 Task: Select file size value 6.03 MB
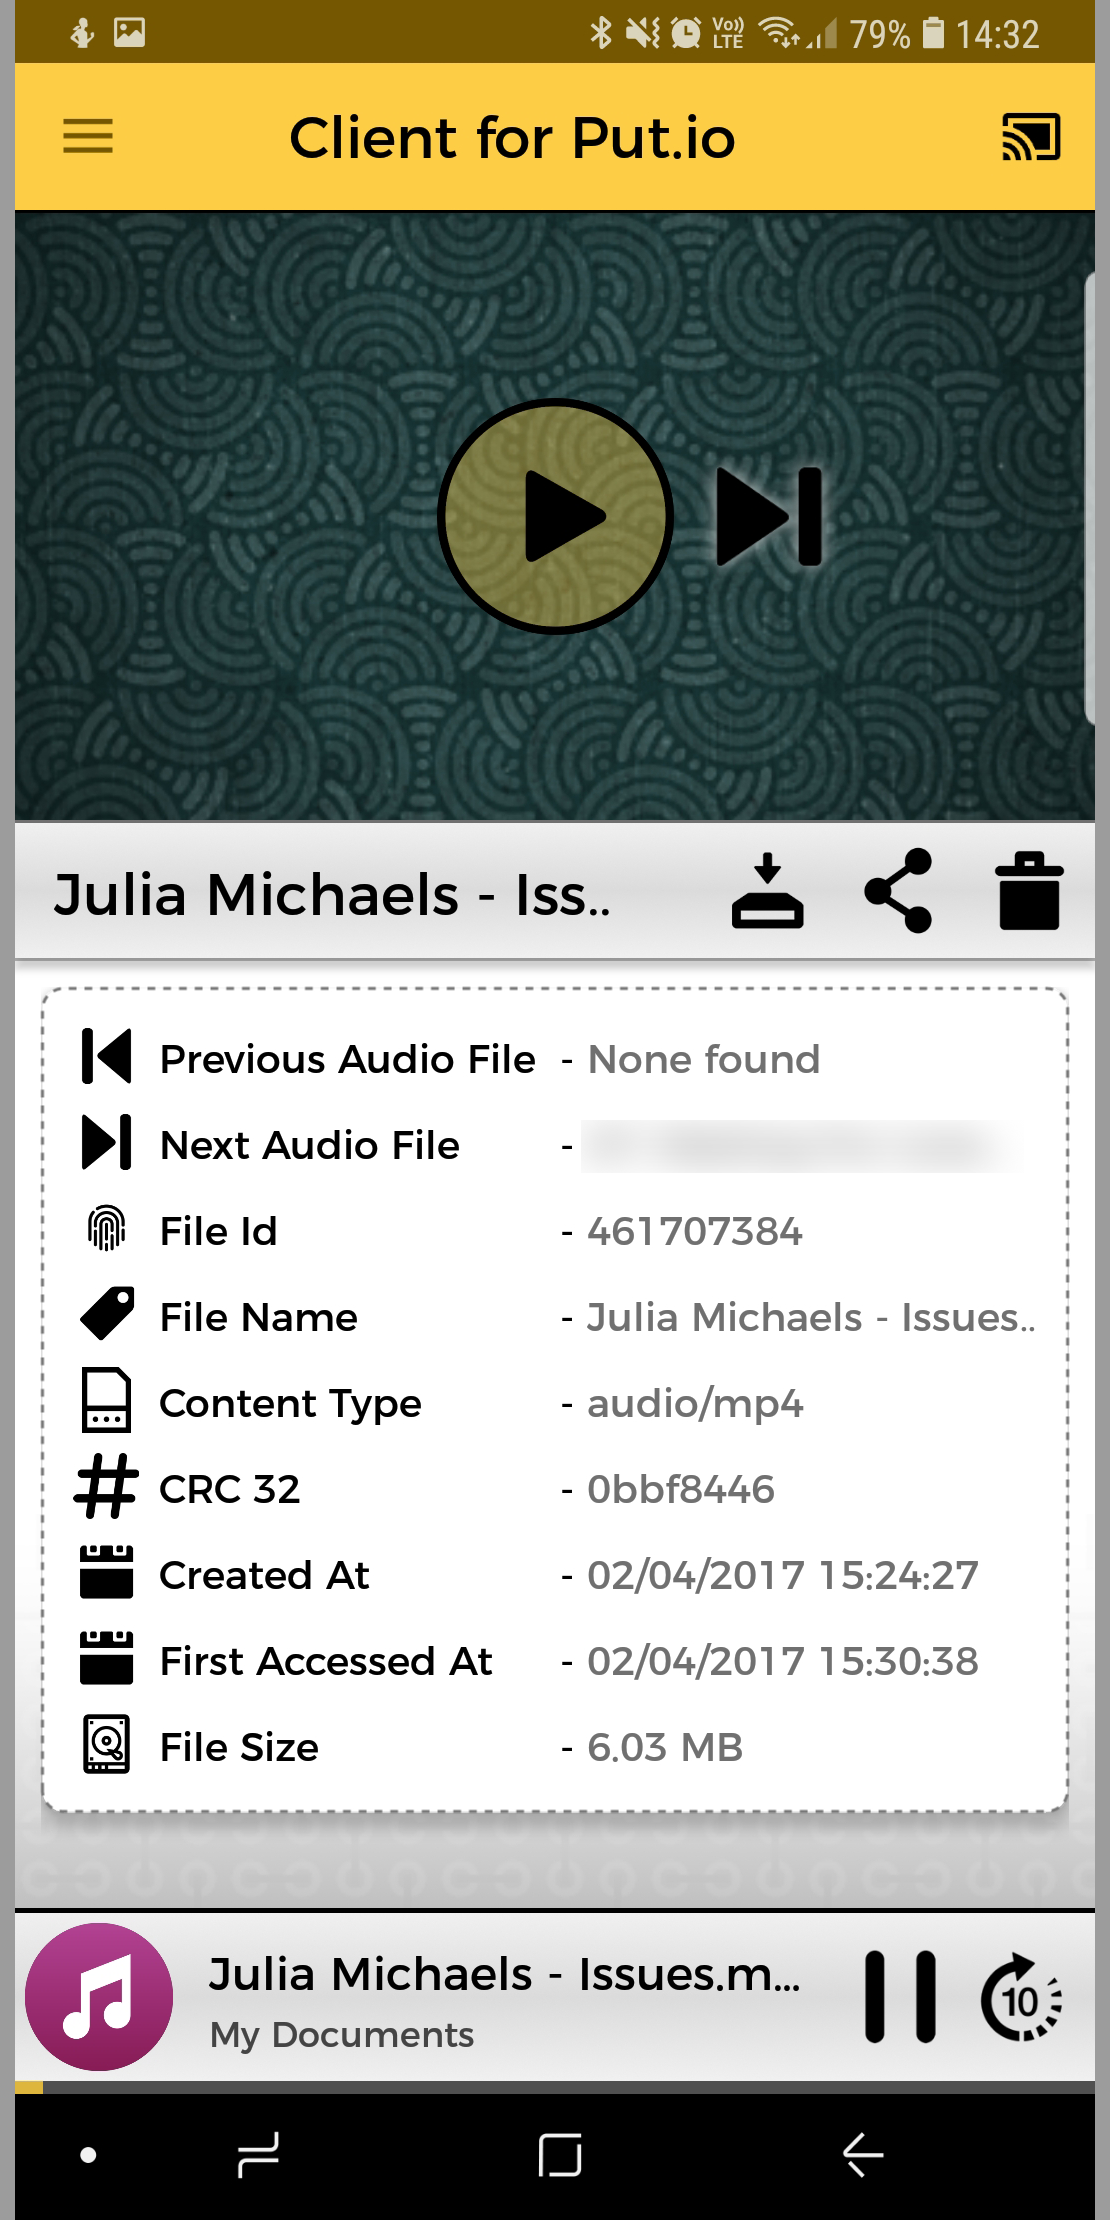click(x=665, y=1747)
